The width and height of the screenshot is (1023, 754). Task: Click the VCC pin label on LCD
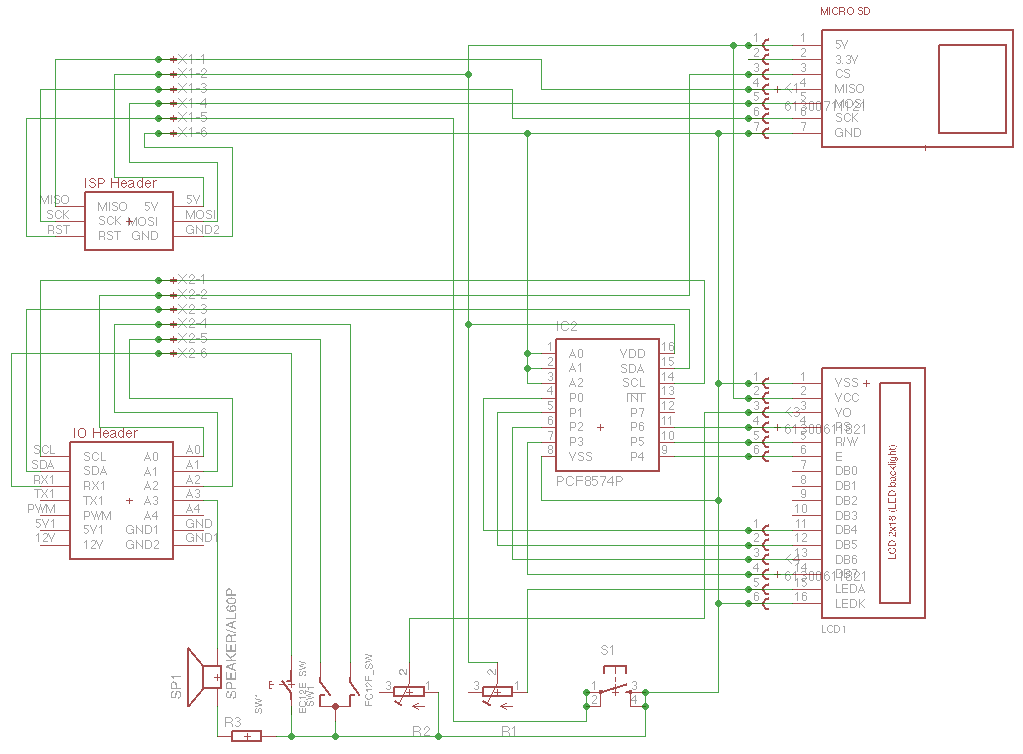(x=847, y=397)
